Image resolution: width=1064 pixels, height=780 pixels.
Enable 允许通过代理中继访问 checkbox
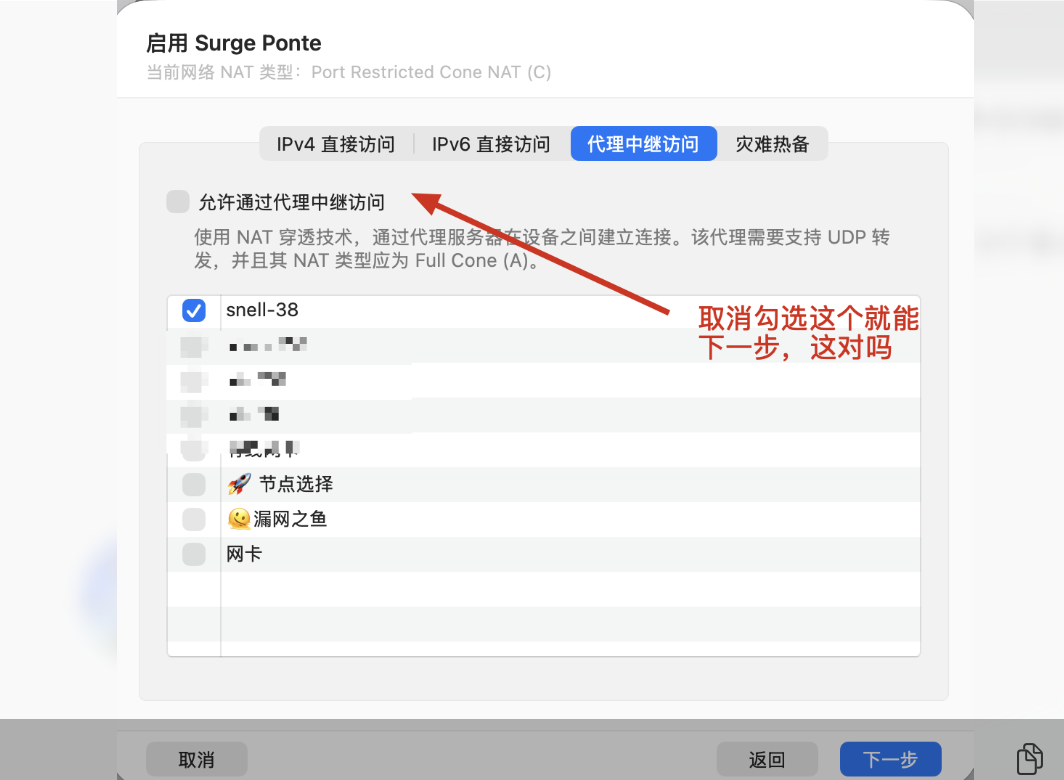pos(178,202)
